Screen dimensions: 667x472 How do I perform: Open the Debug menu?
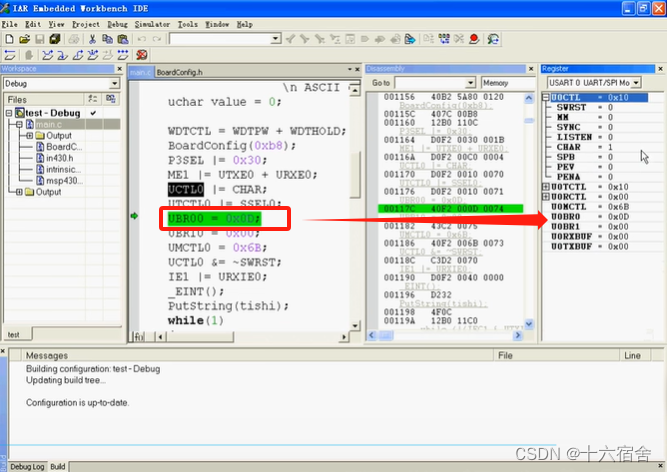[117, 24]
